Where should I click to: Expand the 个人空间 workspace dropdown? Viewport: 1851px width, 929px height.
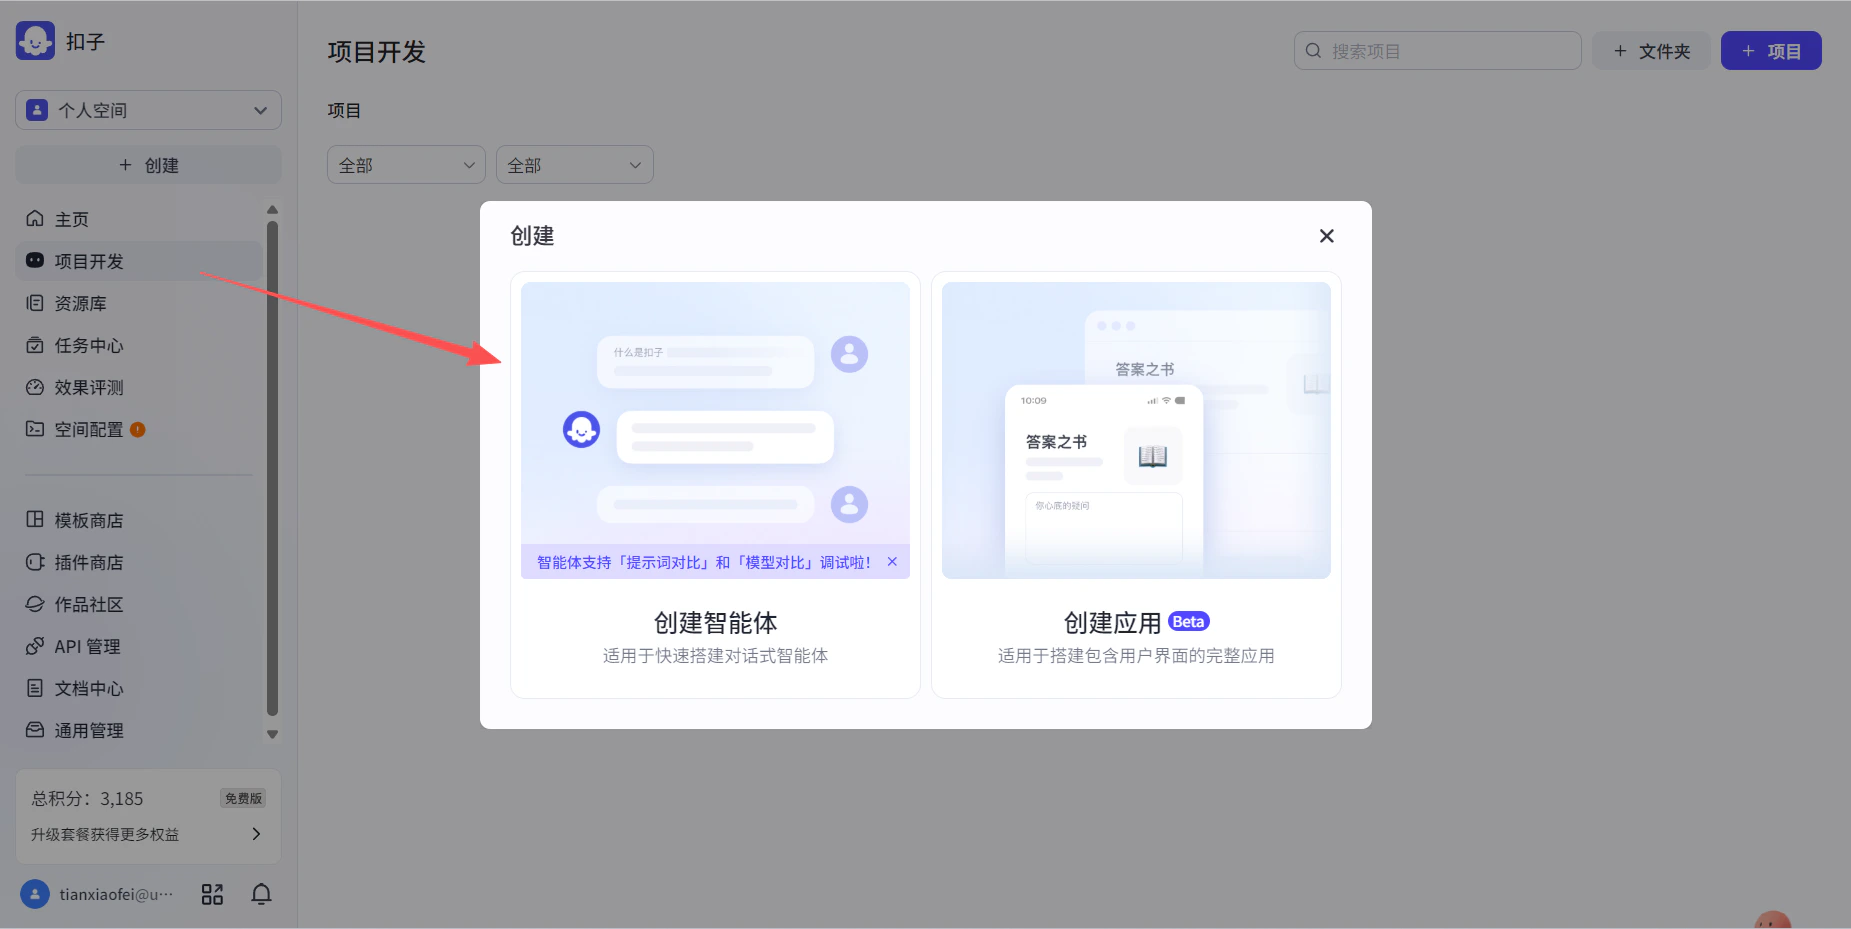[147, 110]
